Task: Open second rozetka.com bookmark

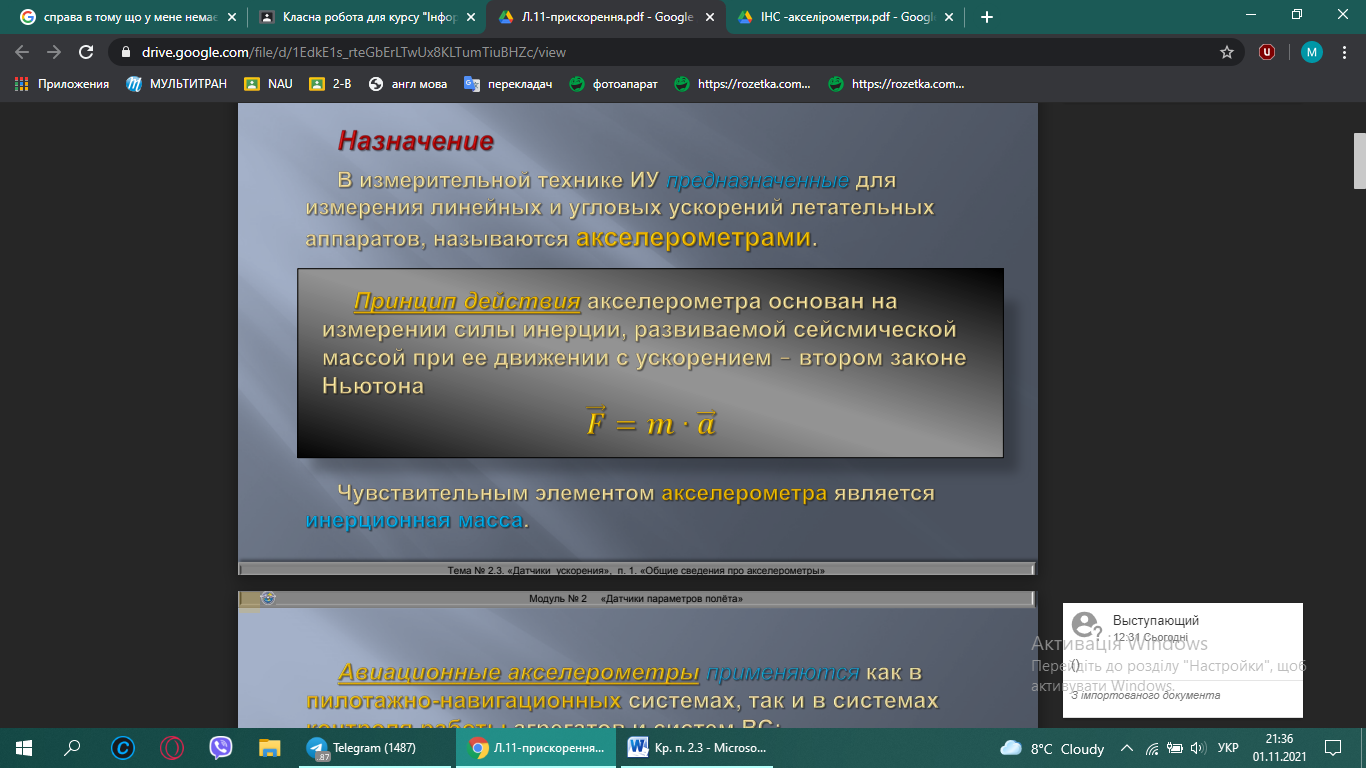Action: (x=897, y=84)
